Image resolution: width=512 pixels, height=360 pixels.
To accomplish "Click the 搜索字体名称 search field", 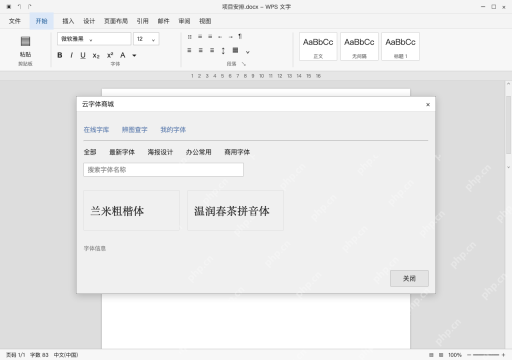I will tap(163, 170).
